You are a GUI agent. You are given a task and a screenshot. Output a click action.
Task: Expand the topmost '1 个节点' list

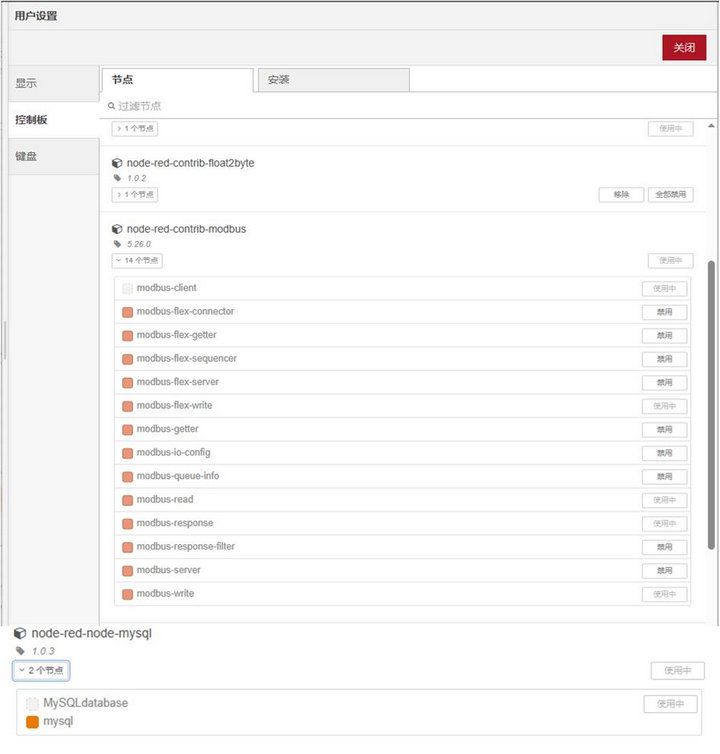click(x=135, y=129)
